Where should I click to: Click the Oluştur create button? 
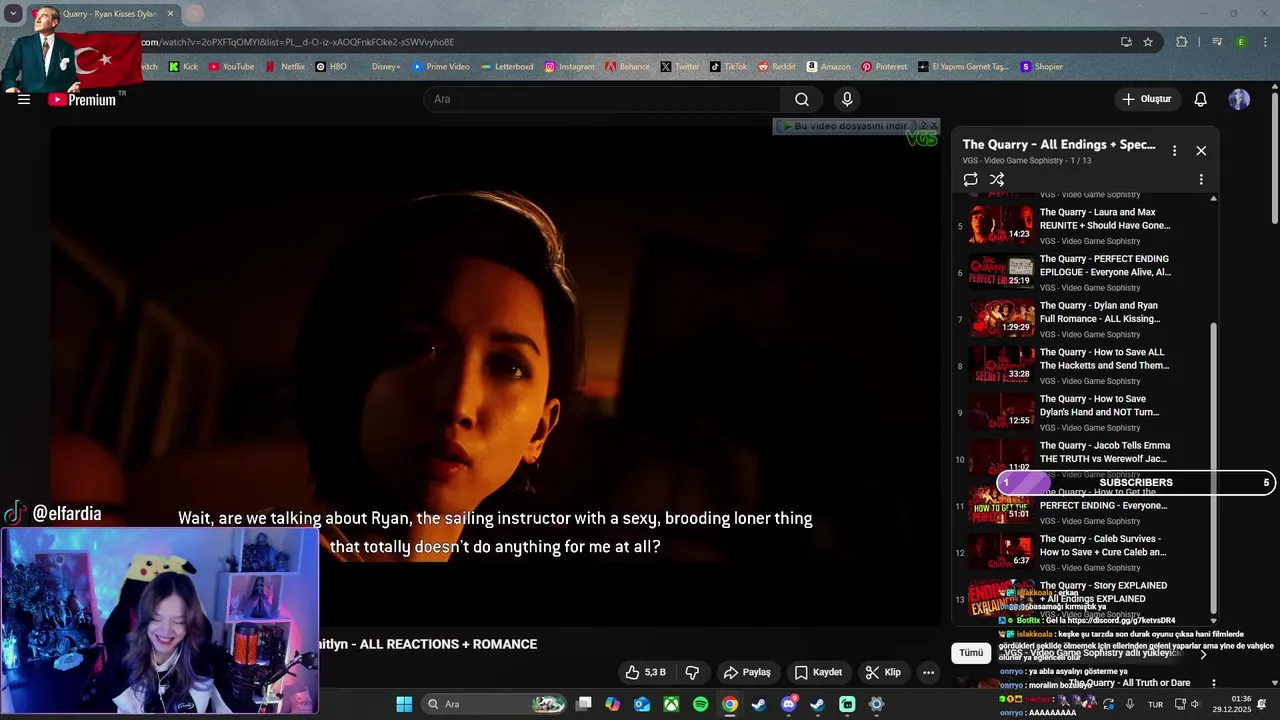click(1146, 99)
